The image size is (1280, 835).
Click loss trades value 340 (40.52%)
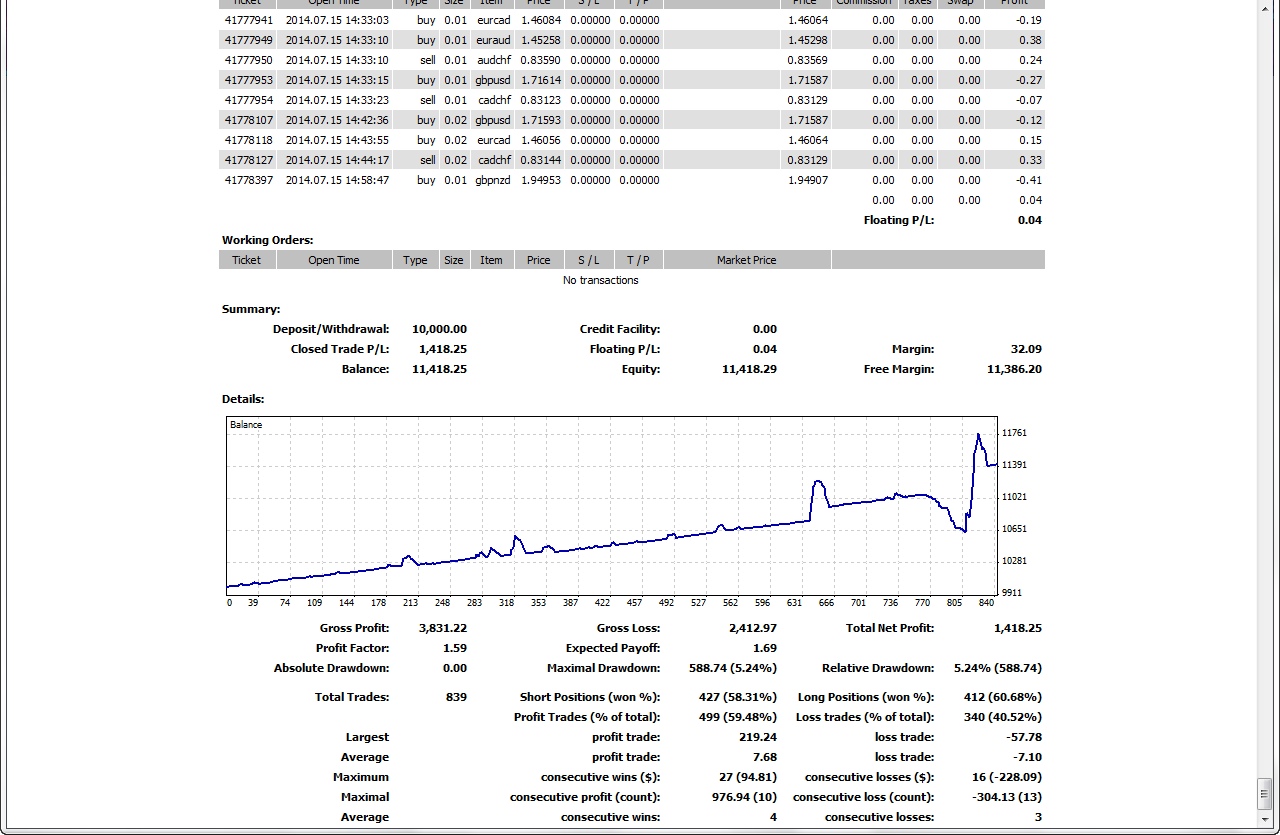1003,717
